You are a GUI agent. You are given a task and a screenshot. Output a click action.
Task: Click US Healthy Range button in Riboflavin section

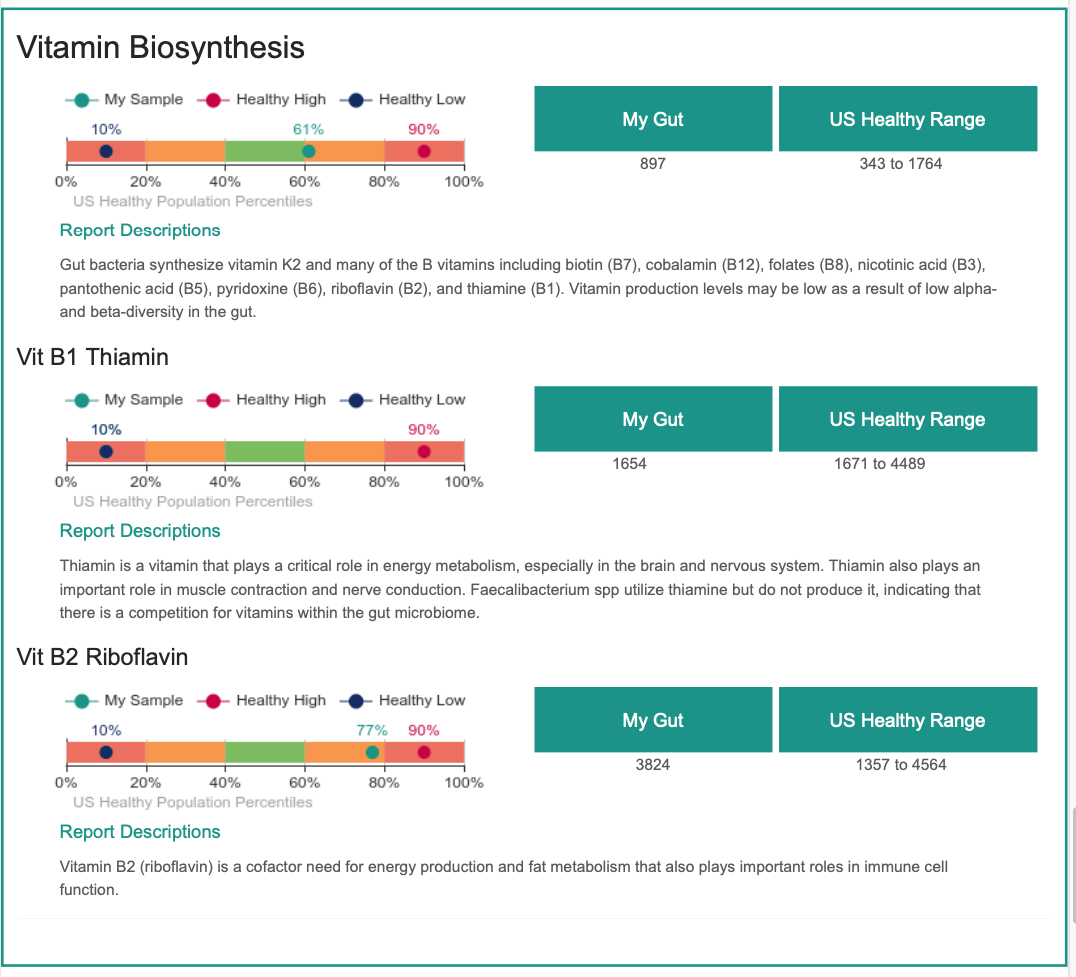pos(908,720)
